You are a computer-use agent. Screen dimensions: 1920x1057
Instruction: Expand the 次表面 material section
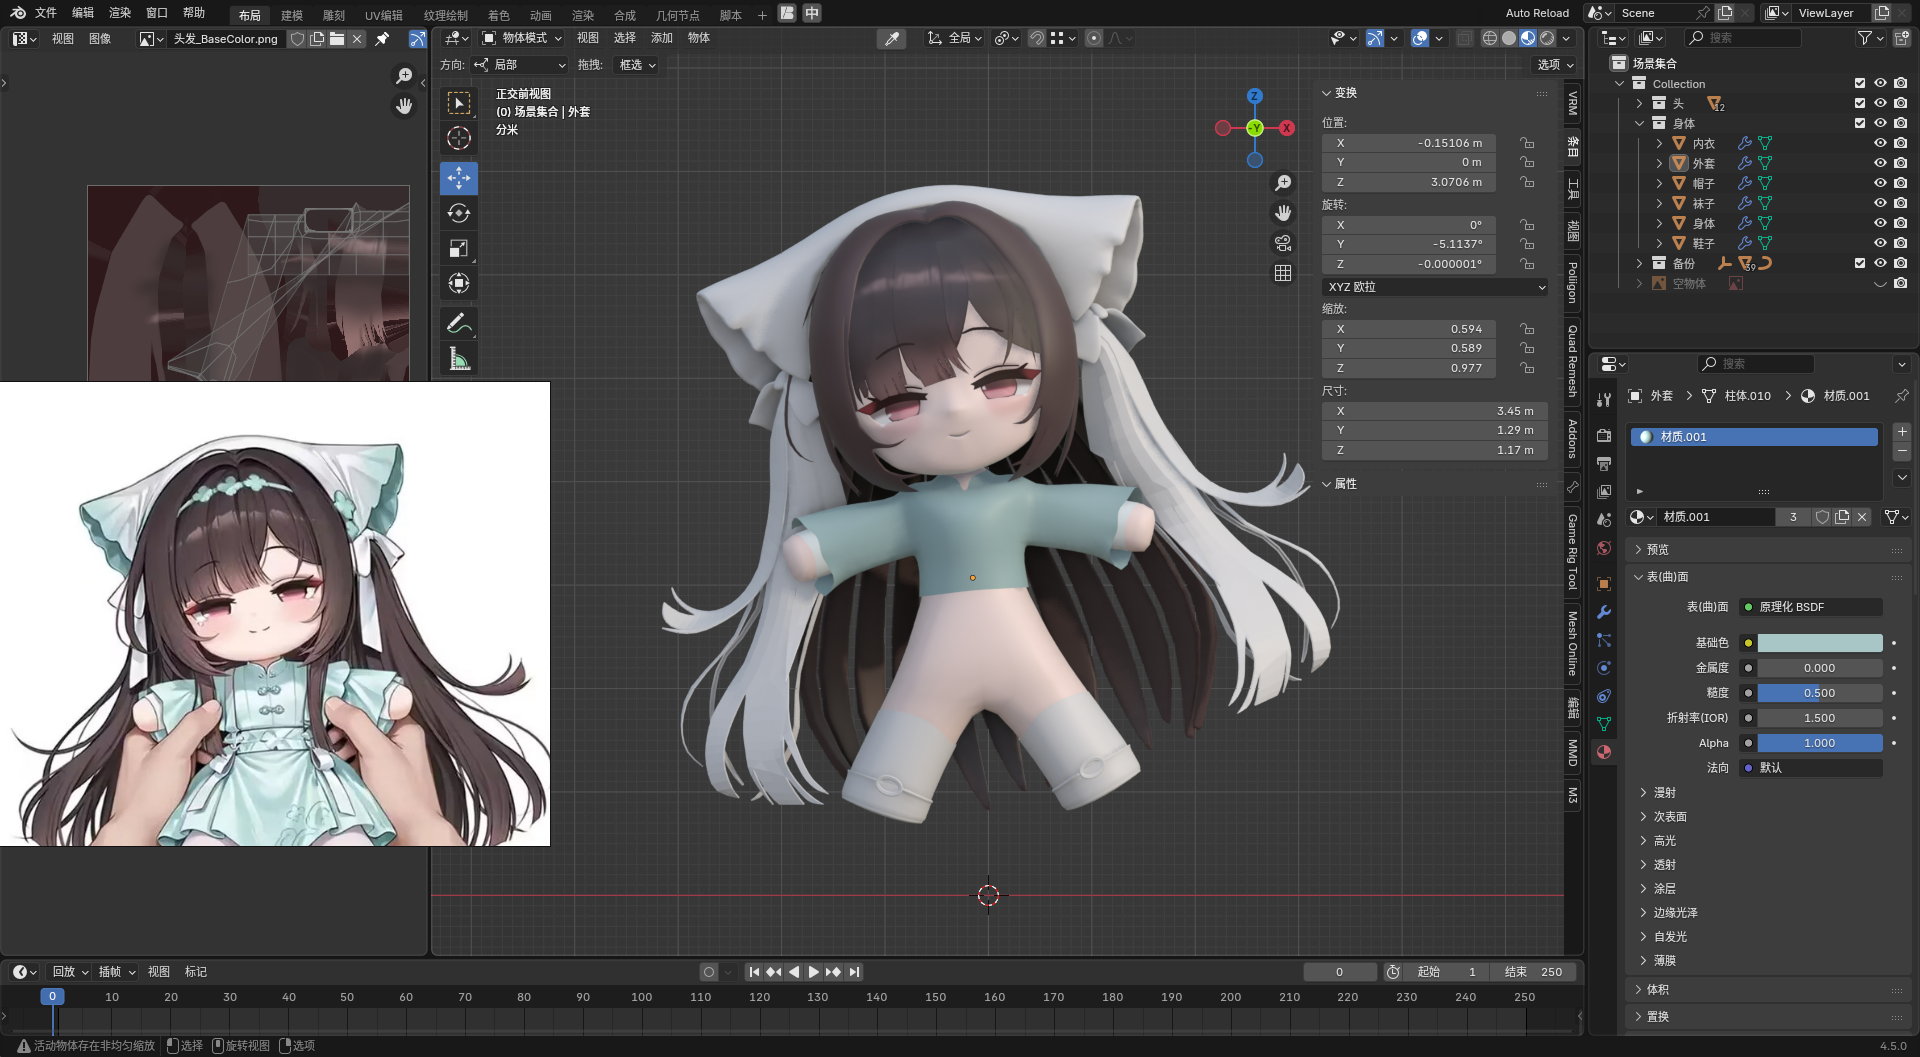[x=1669, y=817]
